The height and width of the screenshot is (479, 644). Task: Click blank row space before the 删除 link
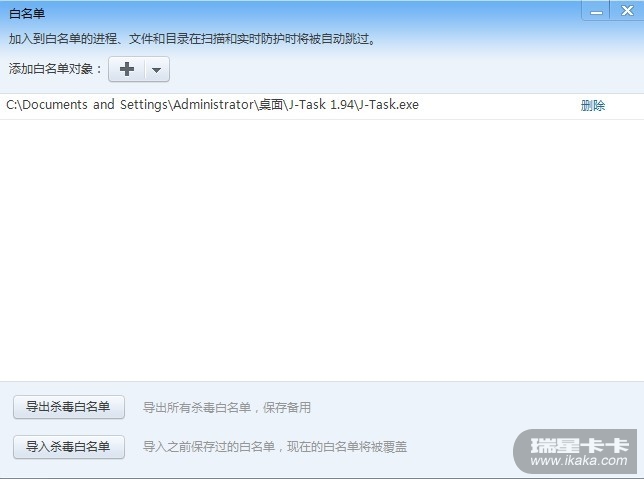pos(499,106)
